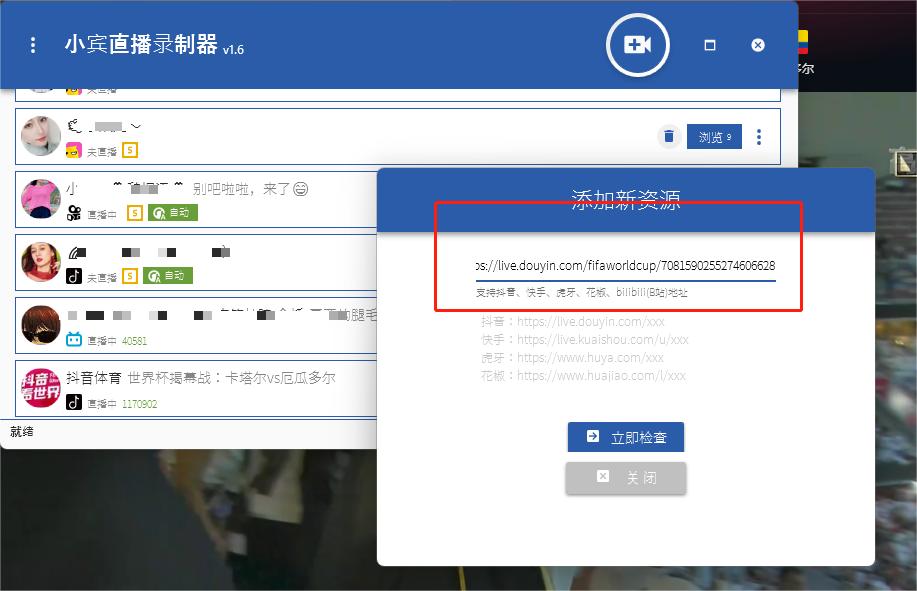Open the app menu via the three-dot icon
Image resolution: width=917 pixels, height=591 pixels.
32,45
